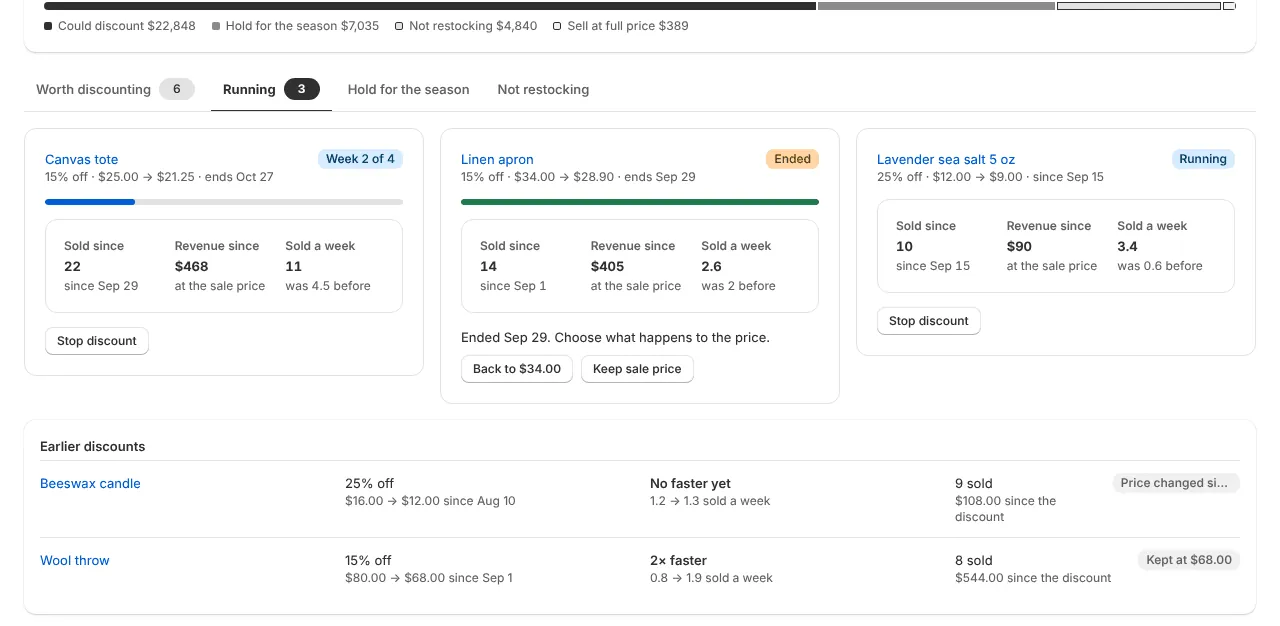Click Canvas tote blue progress bar
The height and width of the screenshot is (626, 1280).
tap(90, 202)
